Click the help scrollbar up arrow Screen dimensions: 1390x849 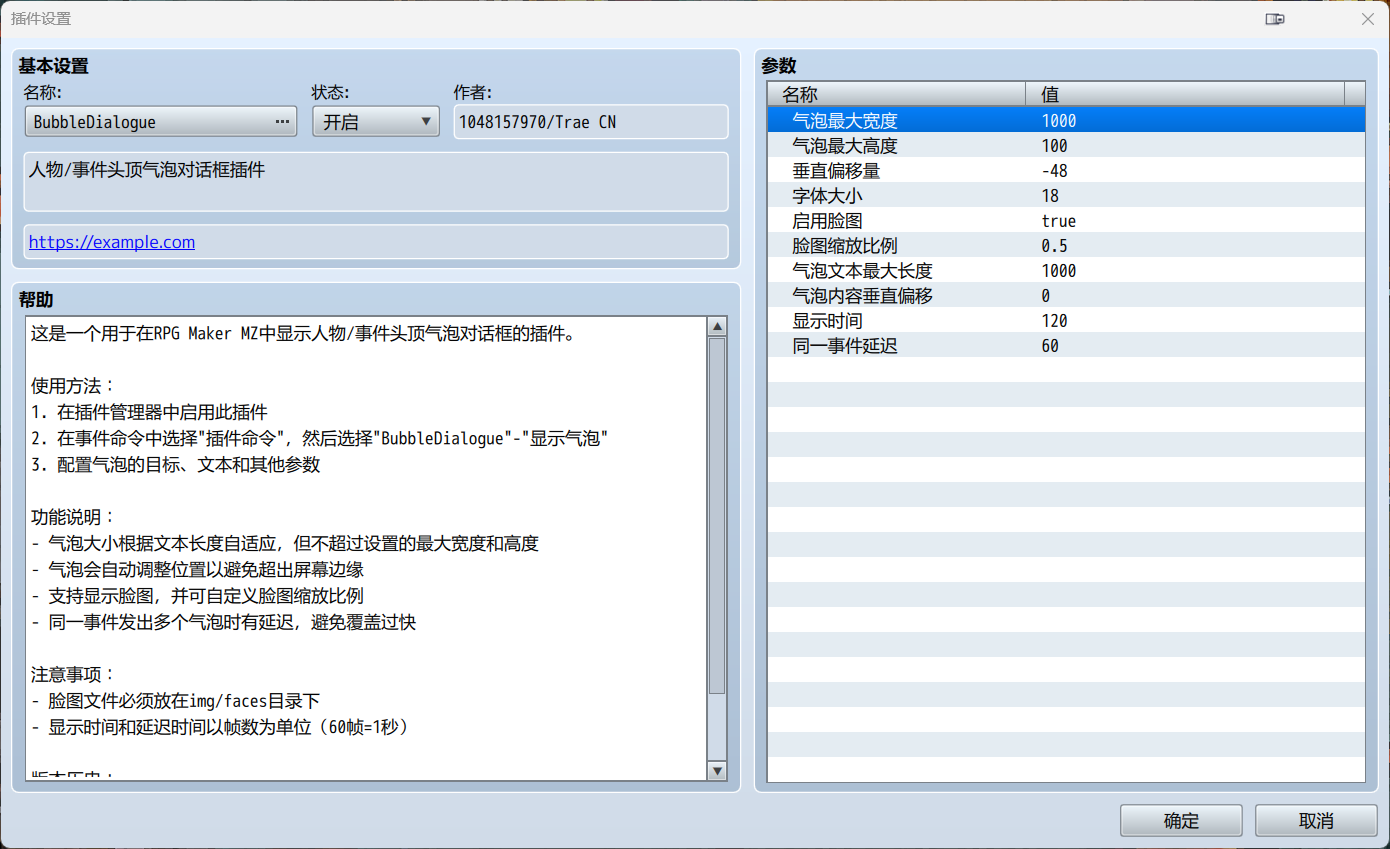pyautogui.click(x=717, y=327)
